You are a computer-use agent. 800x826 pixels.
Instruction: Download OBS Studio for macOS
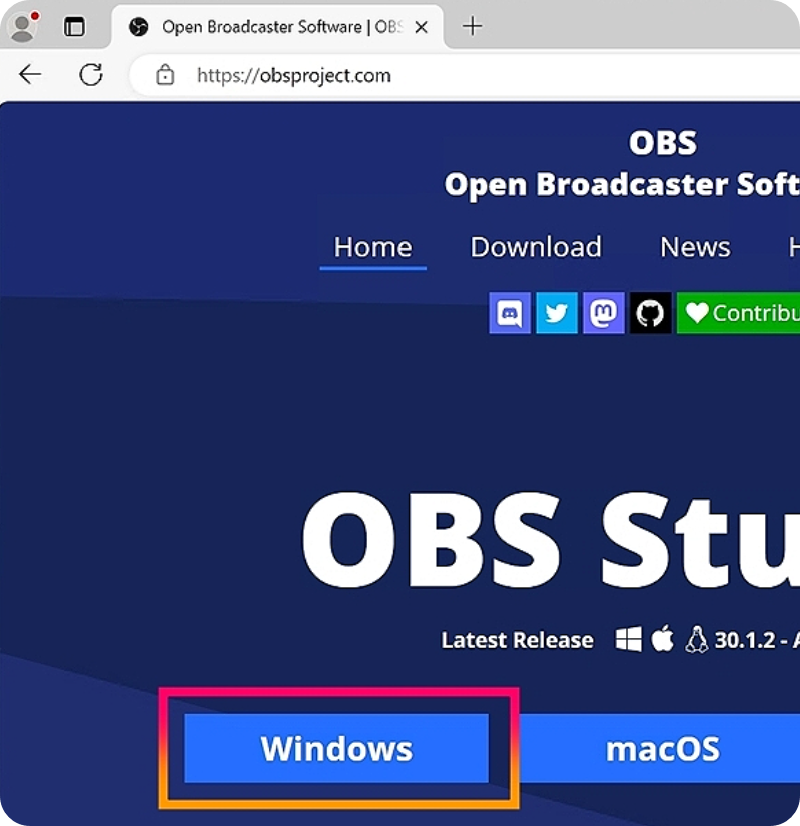pyautogui.click(x=662, y=748)
